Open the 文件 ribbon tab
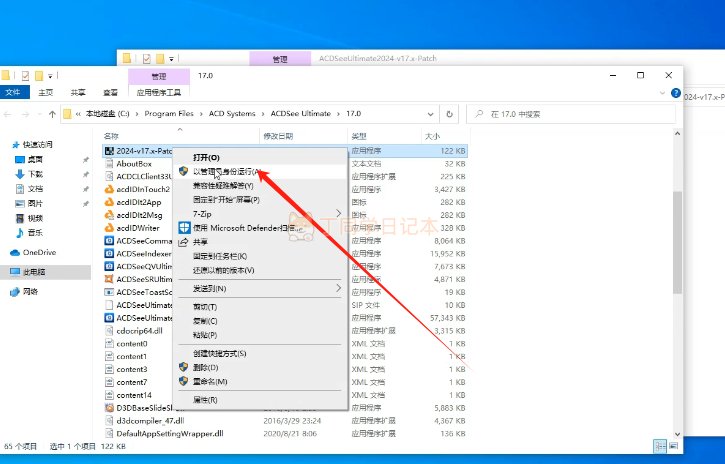The height and width of the screenshot is (464, 725). (x=13, y=92)
